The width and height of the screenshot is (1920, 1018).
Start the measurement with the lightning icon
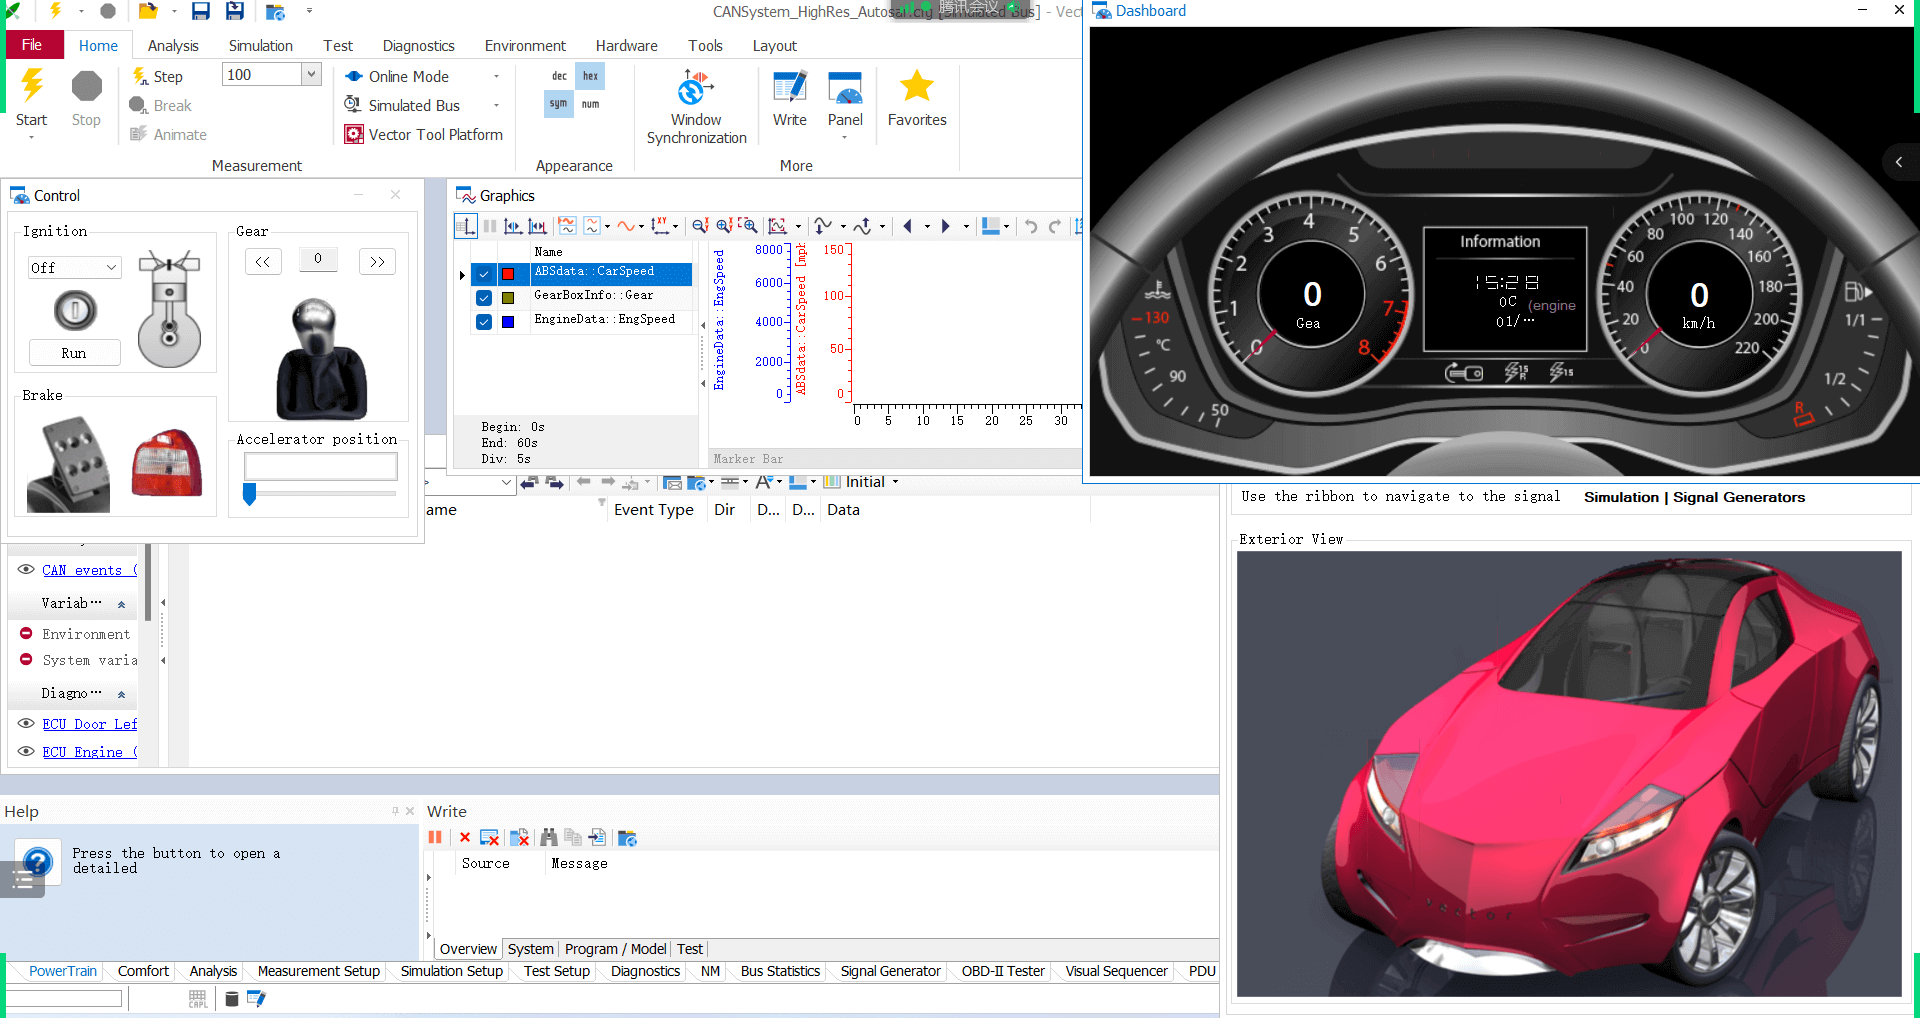coord(32,87)
